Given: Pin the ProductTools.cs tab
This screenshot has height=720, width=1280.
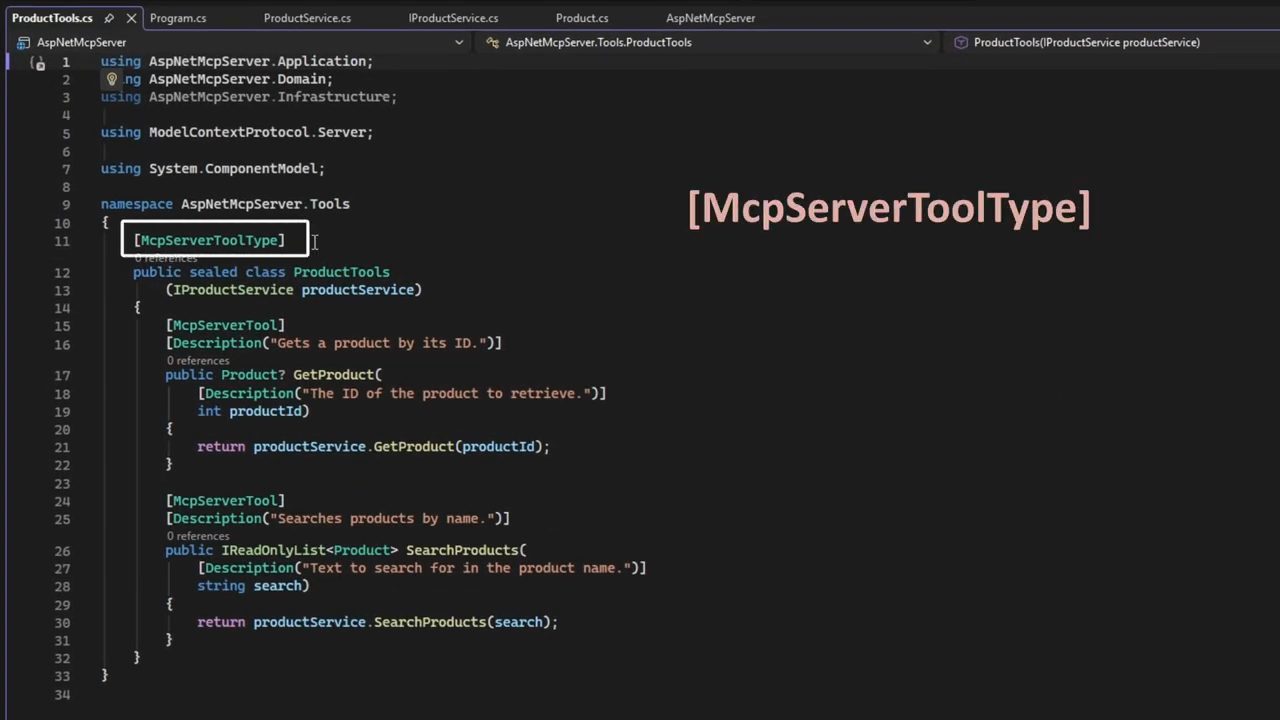Looking at the screenshot, I should (109, 18).
